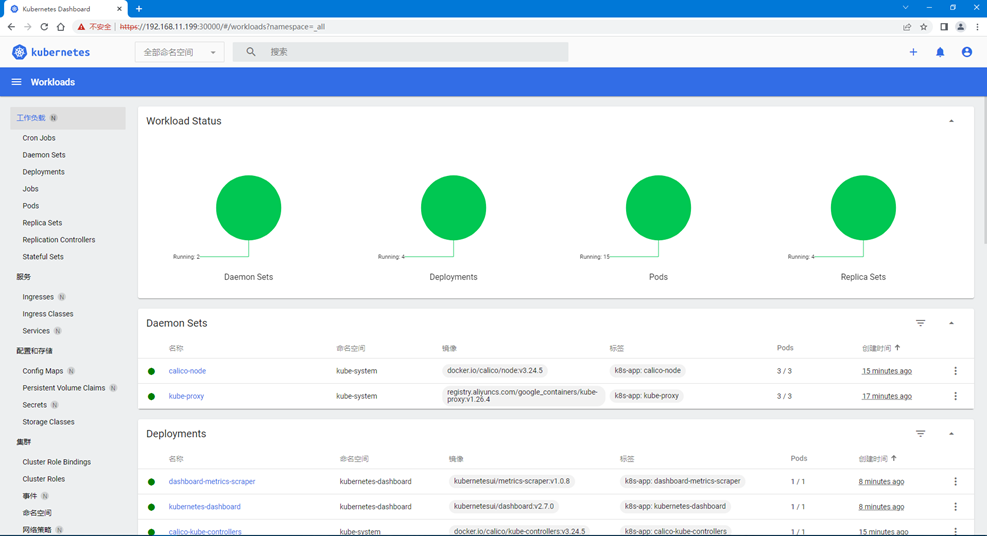Bookmark this page with star icon

(923, 27)
